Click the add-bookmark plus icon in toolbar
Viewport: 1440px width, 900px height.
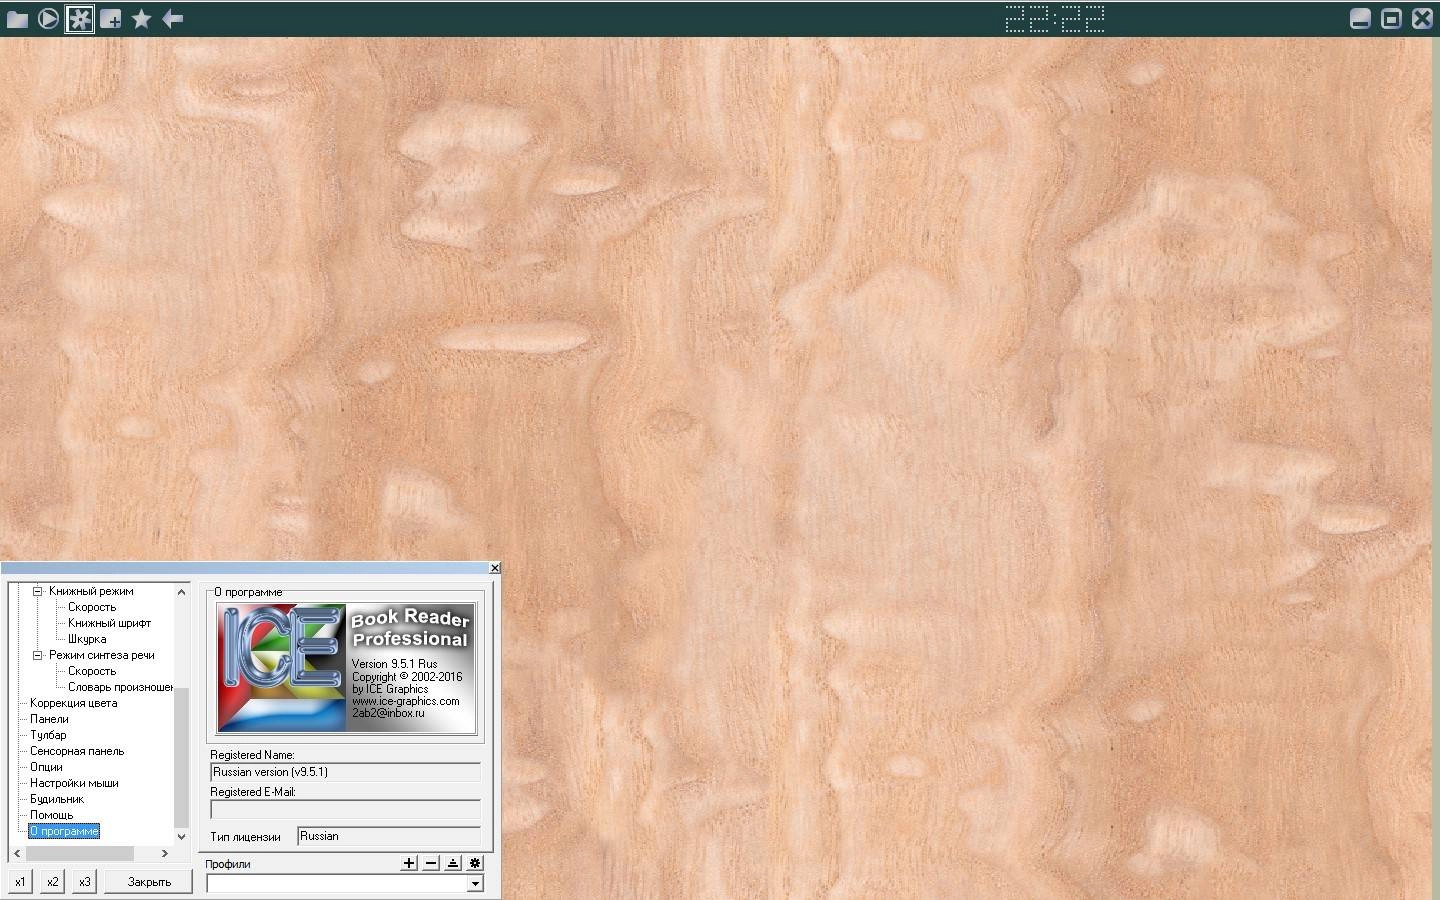111,19
